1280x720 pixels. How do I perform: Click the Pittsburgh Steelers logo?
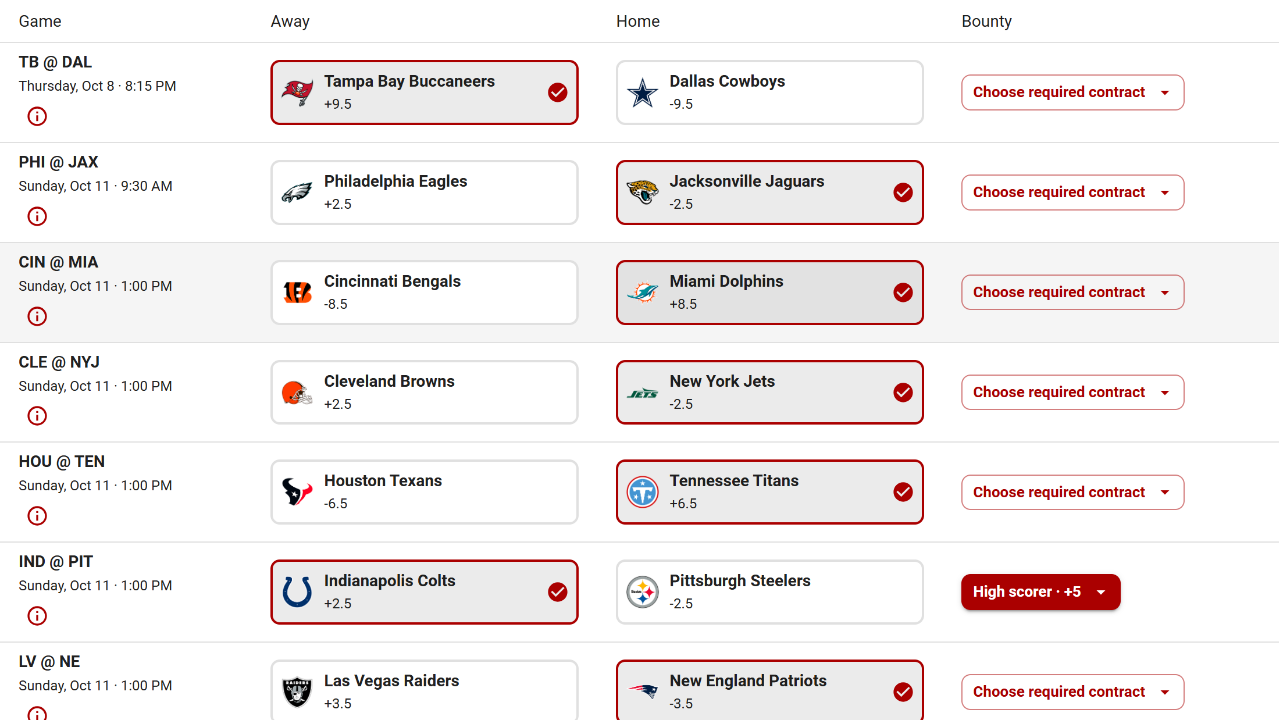642,592
